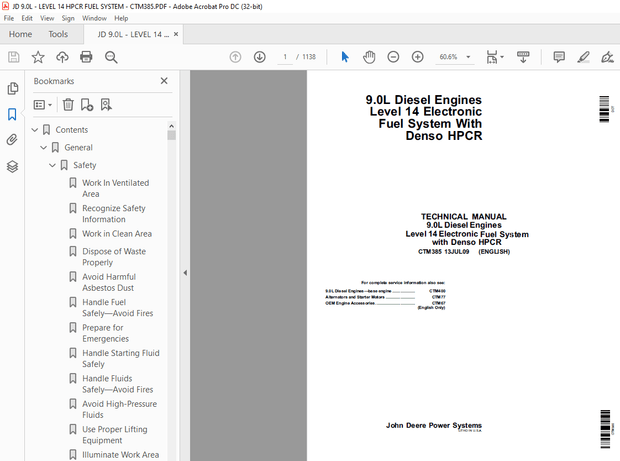Close the JD 9.0L document tab

tap(176, 34)
